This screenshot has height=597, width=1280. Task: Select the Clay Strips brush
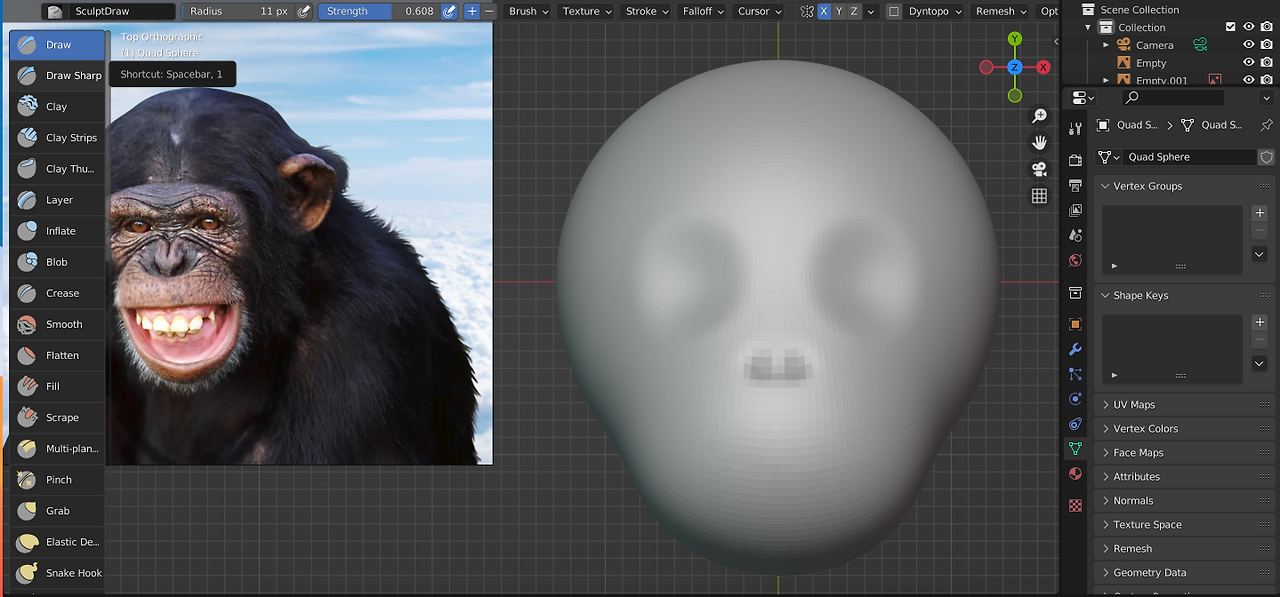58,138
